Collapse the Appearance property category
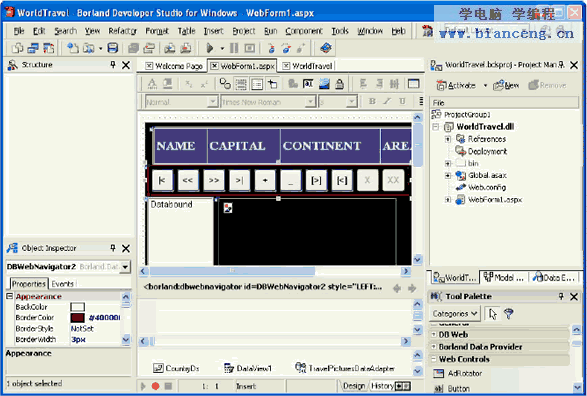The height and width of the screenshot is (396, 587). [10, 296]
